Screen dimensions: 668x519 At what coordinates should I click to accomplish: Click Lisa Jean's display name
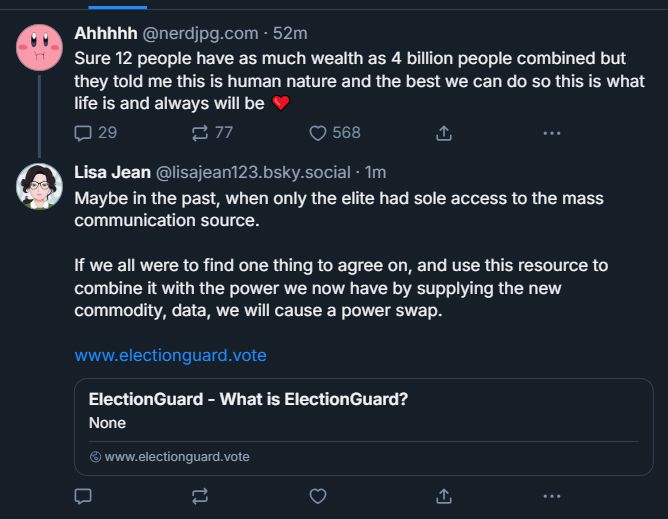113,172
